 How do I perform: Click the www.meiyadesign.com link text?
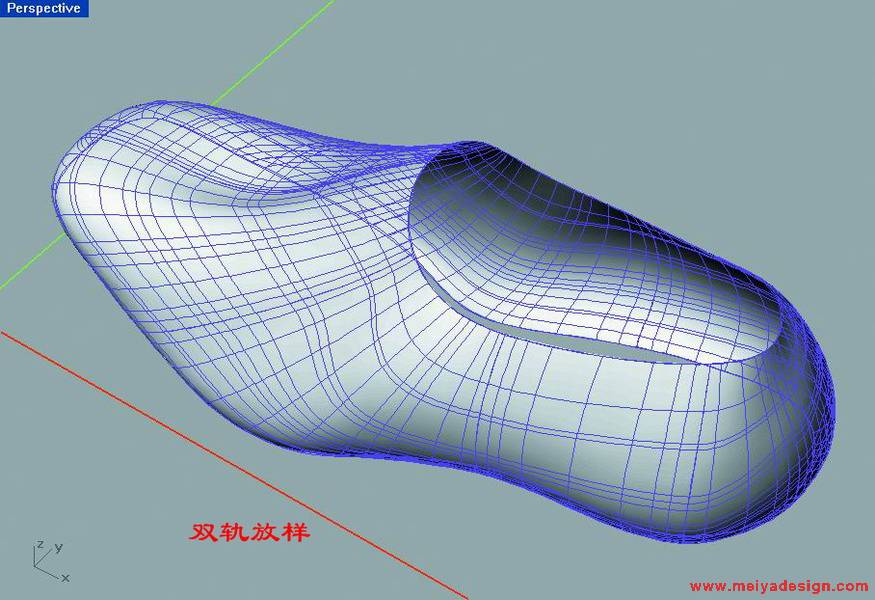coord(779,587)
